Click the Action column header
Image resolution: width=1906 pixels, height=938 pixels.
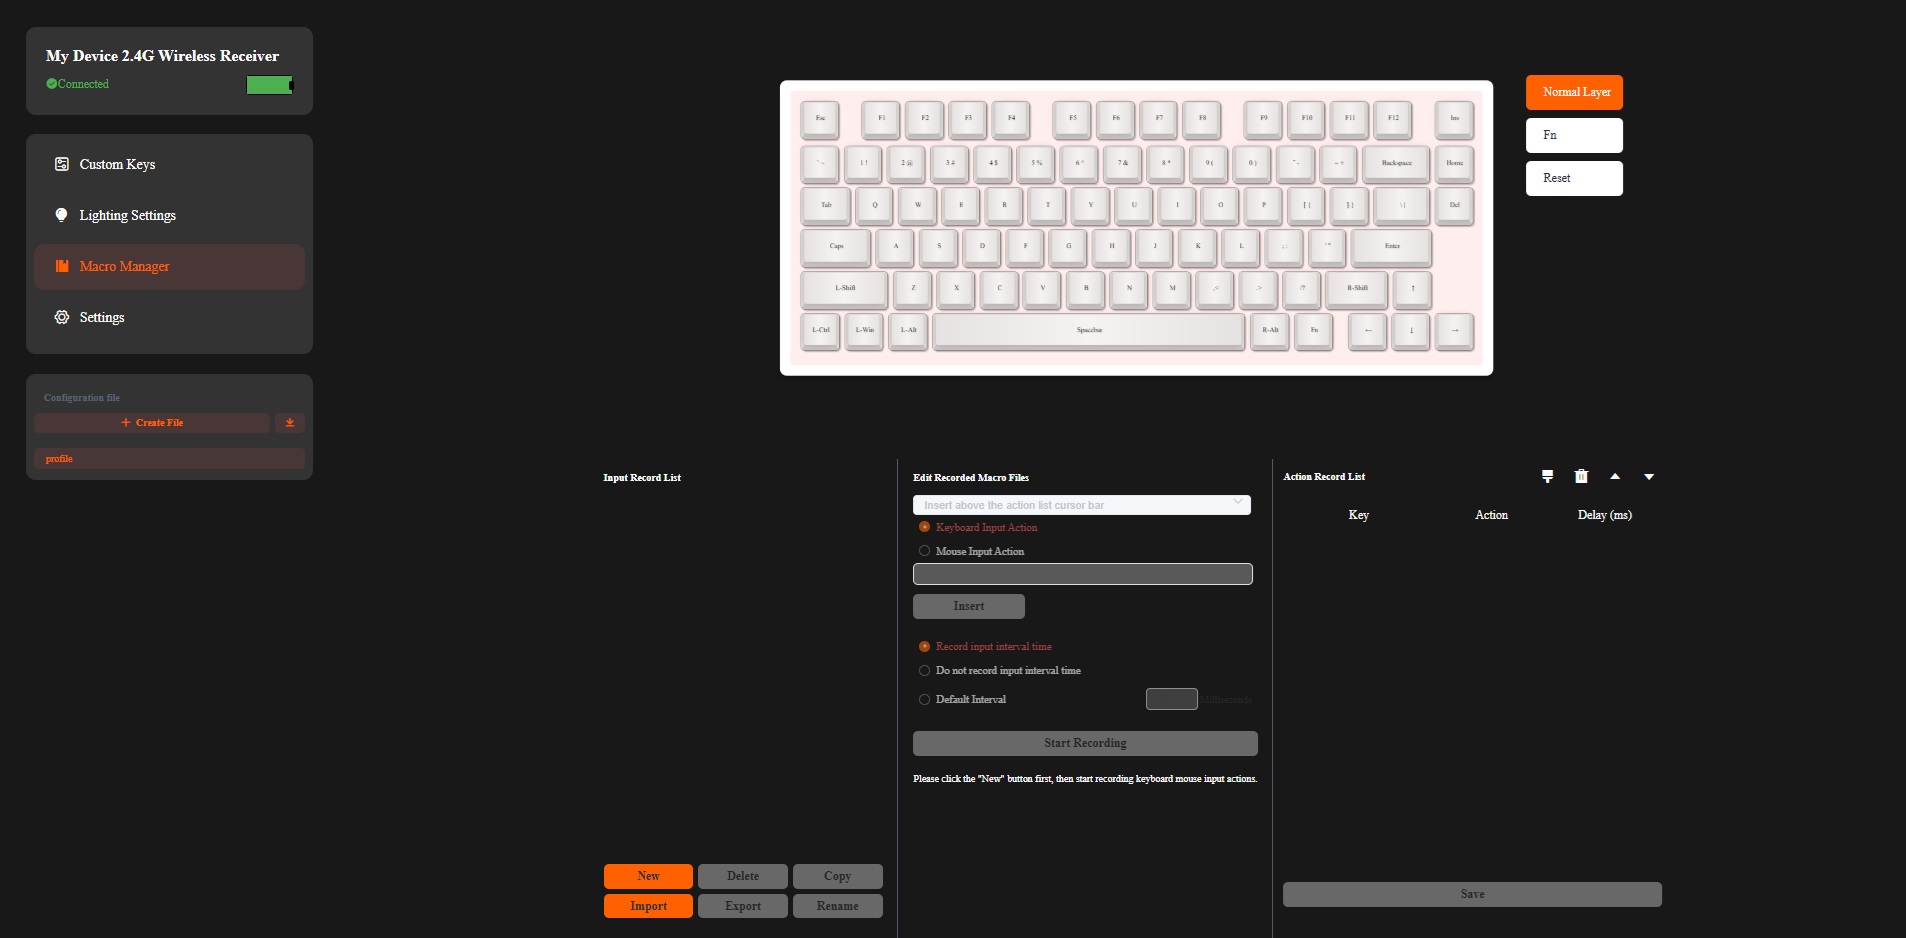coord(1491,515)
